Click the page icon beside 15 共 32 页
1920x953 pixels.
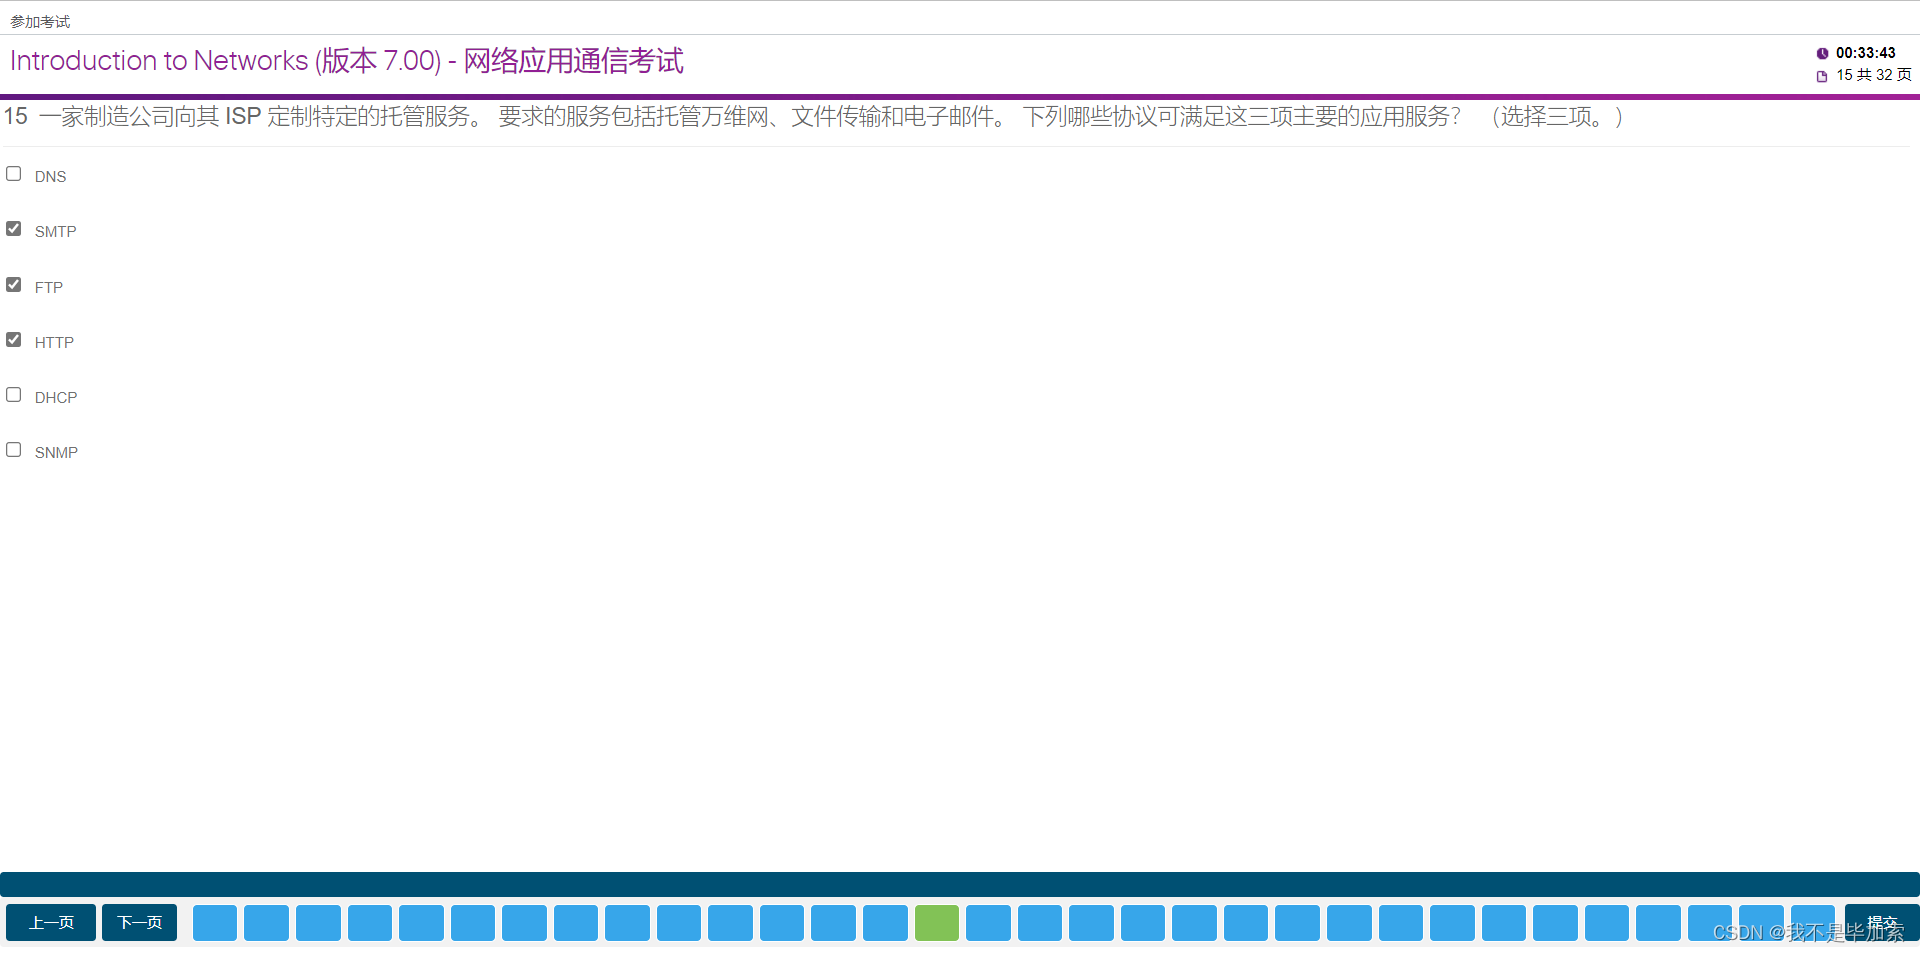(1822, 76)
